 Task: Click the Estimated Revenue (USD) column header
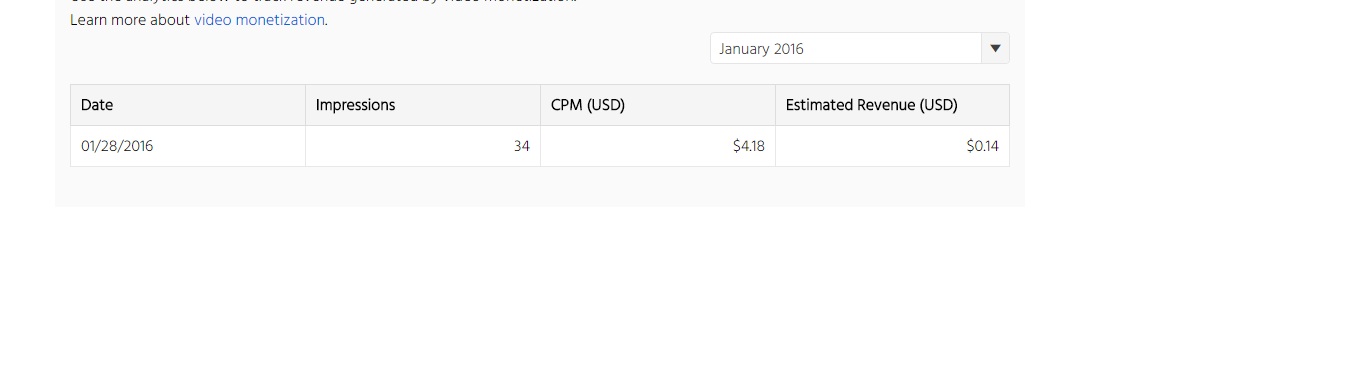pos(892,105)
